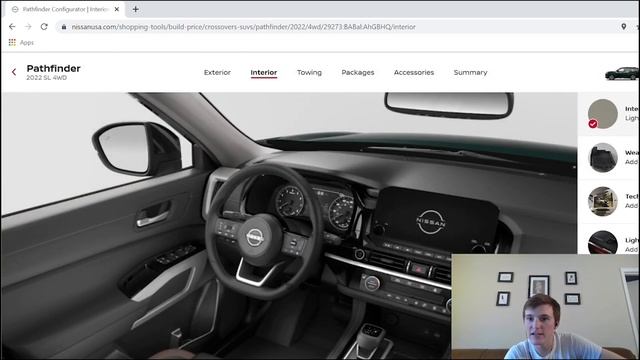The image size is (640, 360).
Task: Open the Towing tab
Action: click(x=309, y=72)
